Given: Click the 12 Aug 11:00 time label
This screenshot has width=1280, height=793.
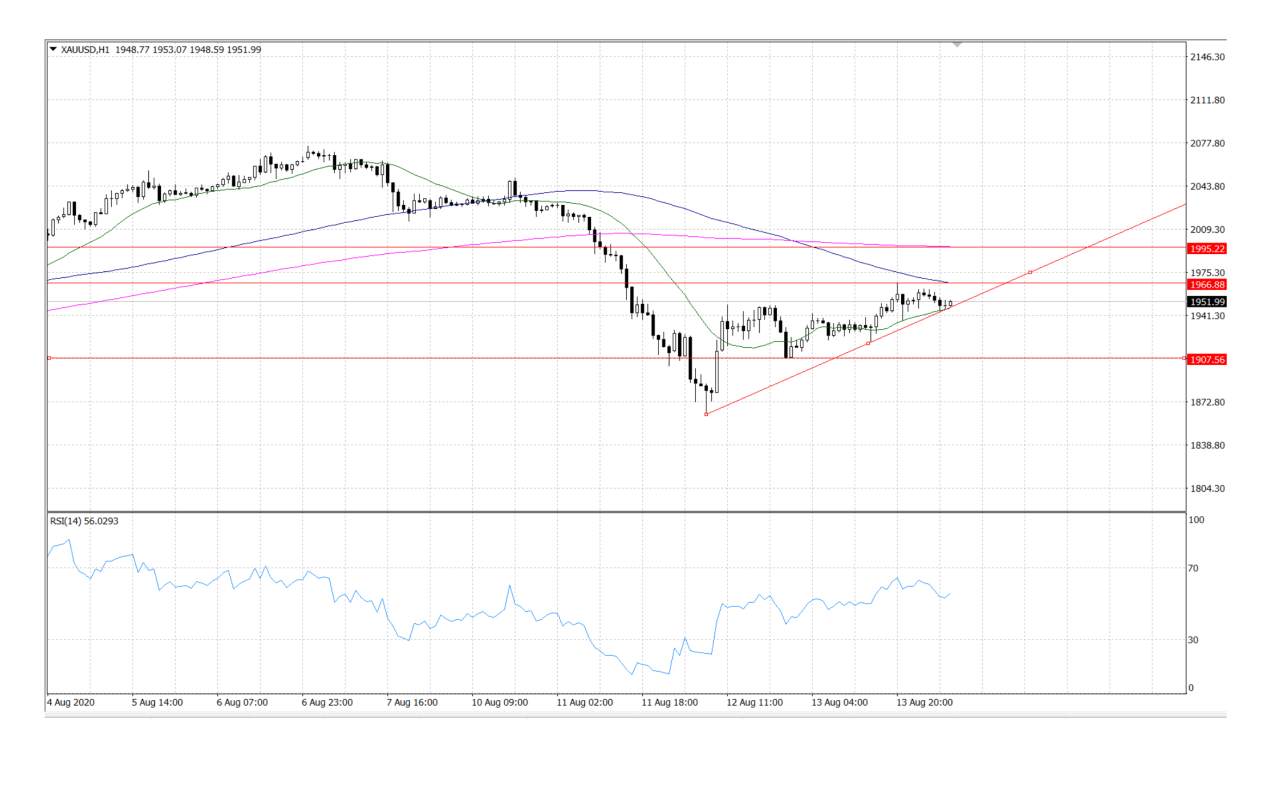Looking at the screenshot, I should coord(755,702).
